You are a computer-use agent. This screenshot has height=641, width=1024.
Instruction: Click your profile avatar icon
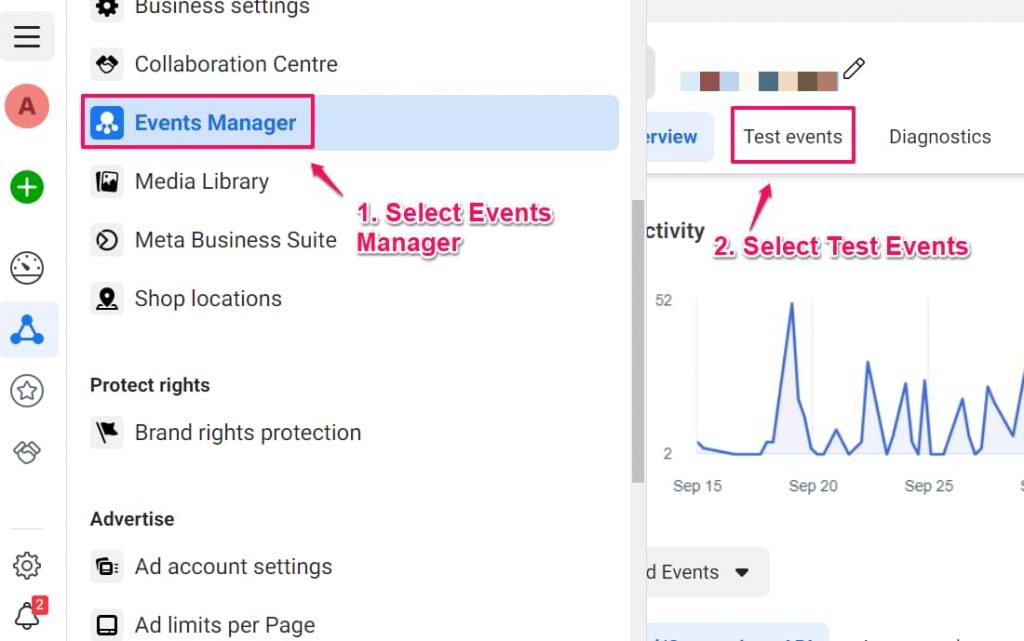pos(27,105)
